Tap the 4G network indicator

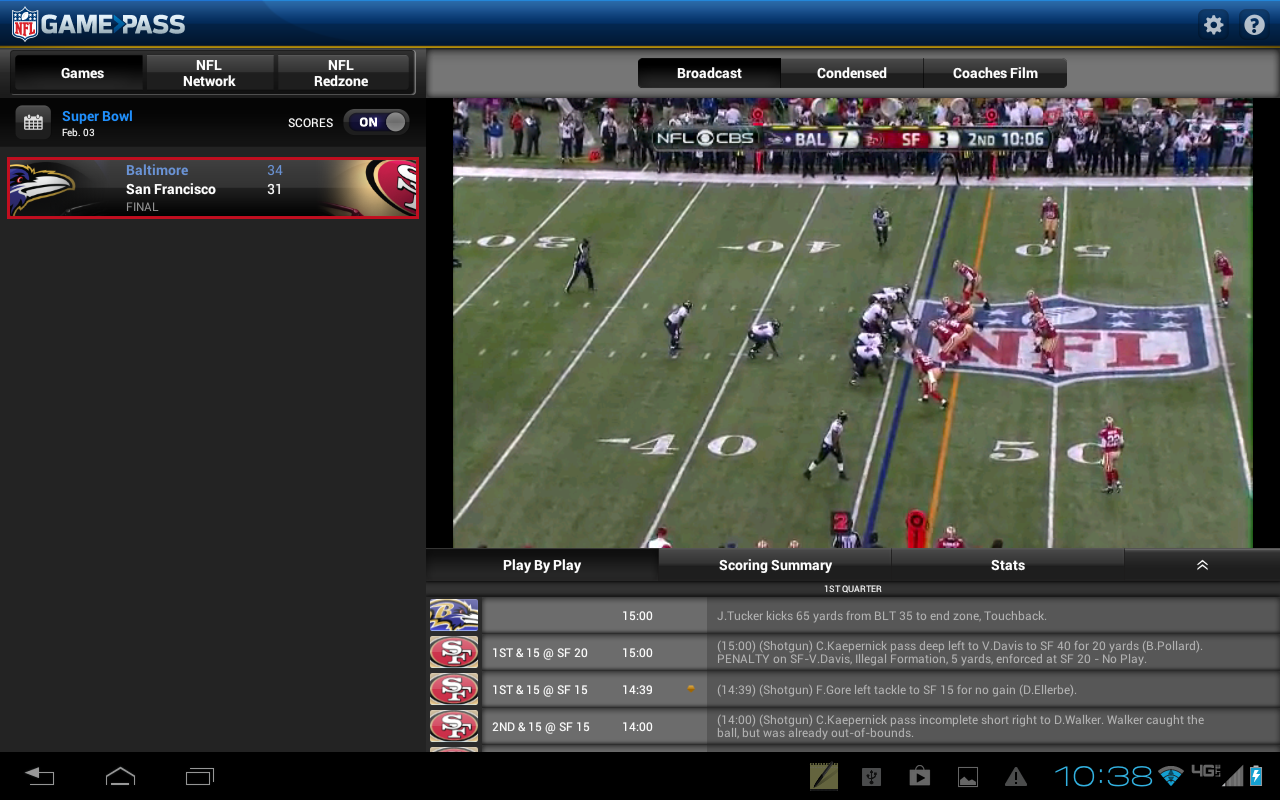(x=1205, y=771)
